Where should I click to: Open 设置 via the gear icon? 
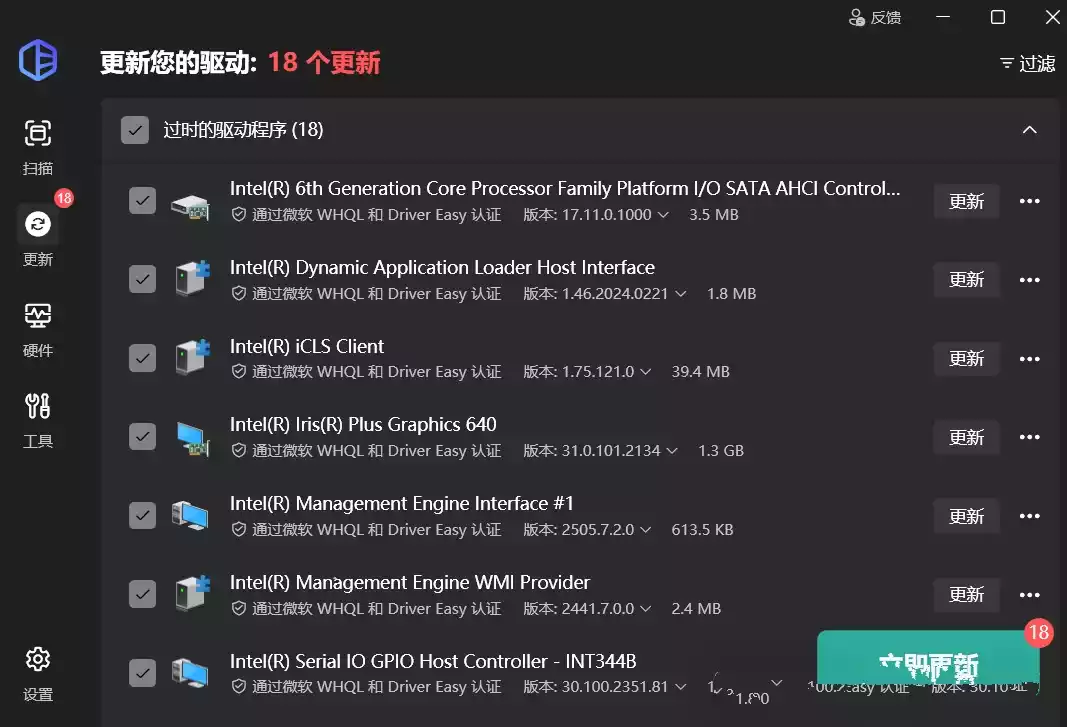pos(37,659)
